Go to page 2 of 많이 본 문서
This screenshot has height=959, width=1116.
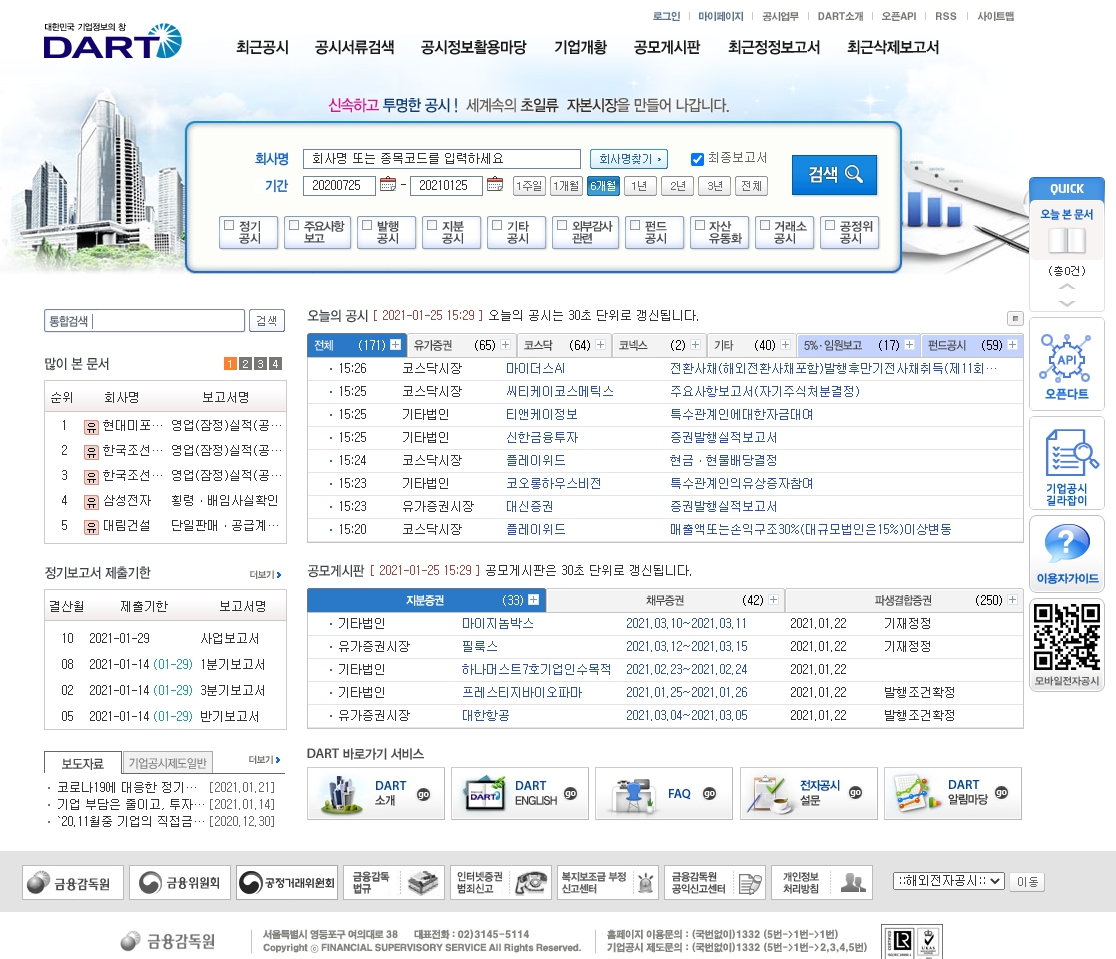click(x=246, y=364)
